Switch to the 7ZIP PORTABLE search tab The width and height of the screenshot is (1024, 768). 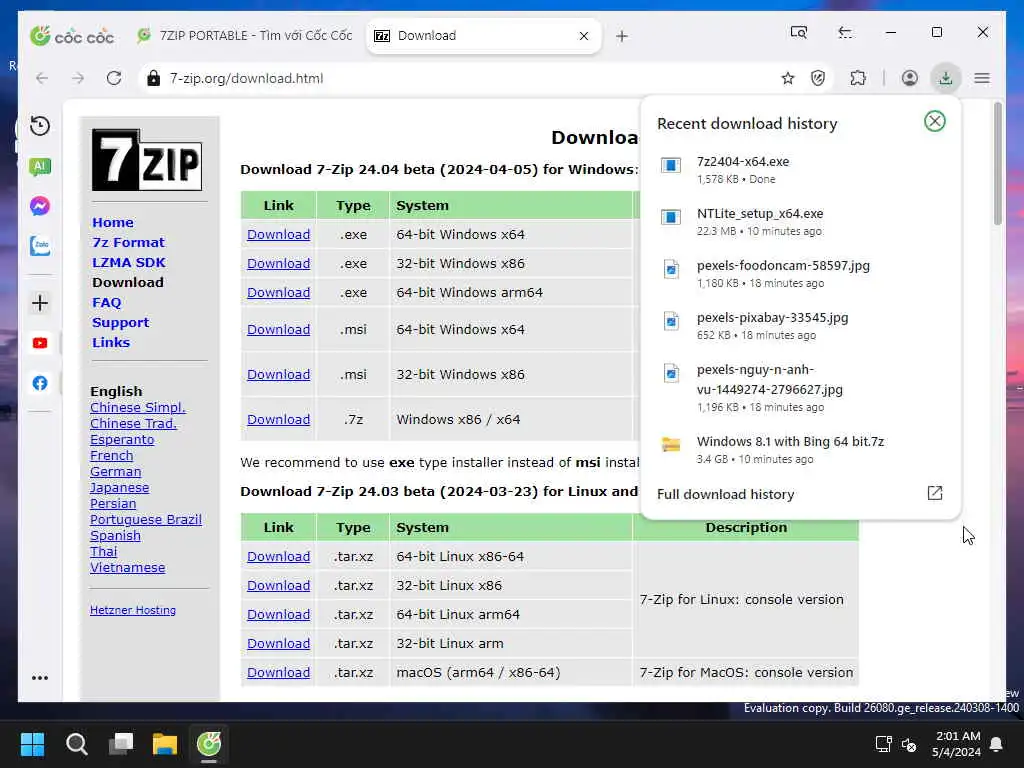pyautogui.click(x=245, y=35)
